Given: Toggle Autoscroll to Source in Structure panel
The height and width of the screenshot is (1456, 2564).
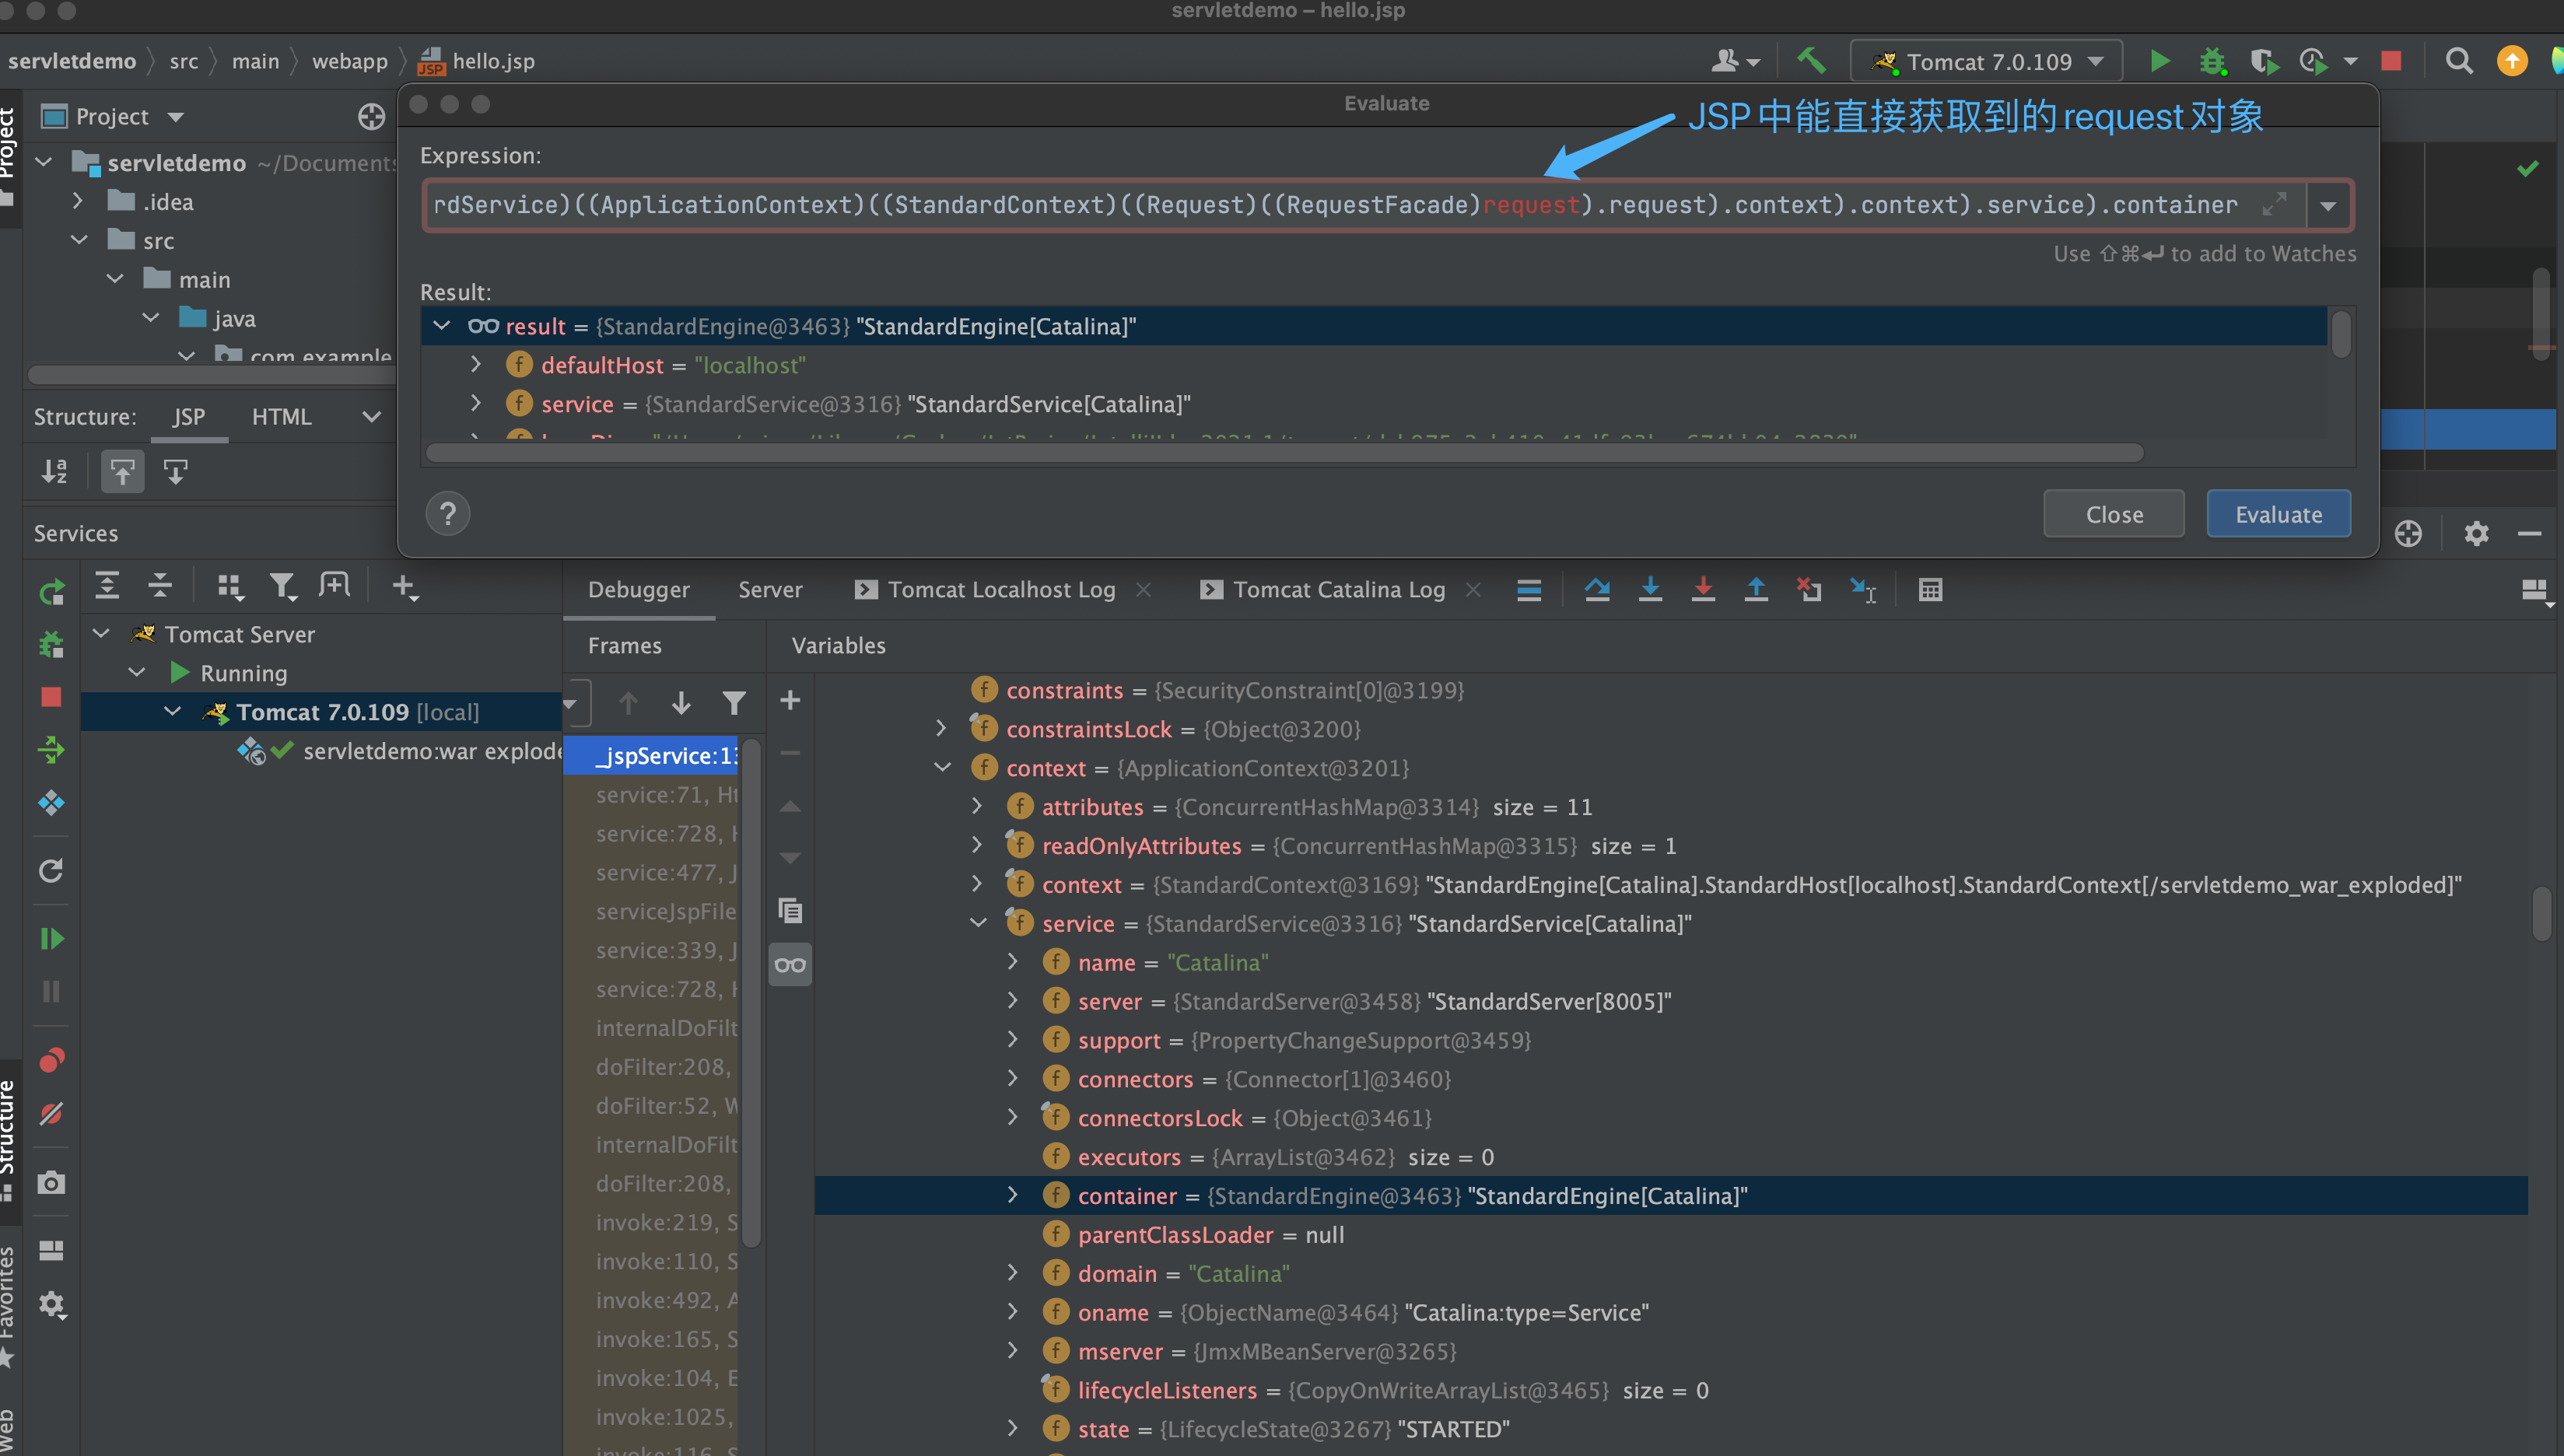Looking at the screenshot, I should coord(122,471).
